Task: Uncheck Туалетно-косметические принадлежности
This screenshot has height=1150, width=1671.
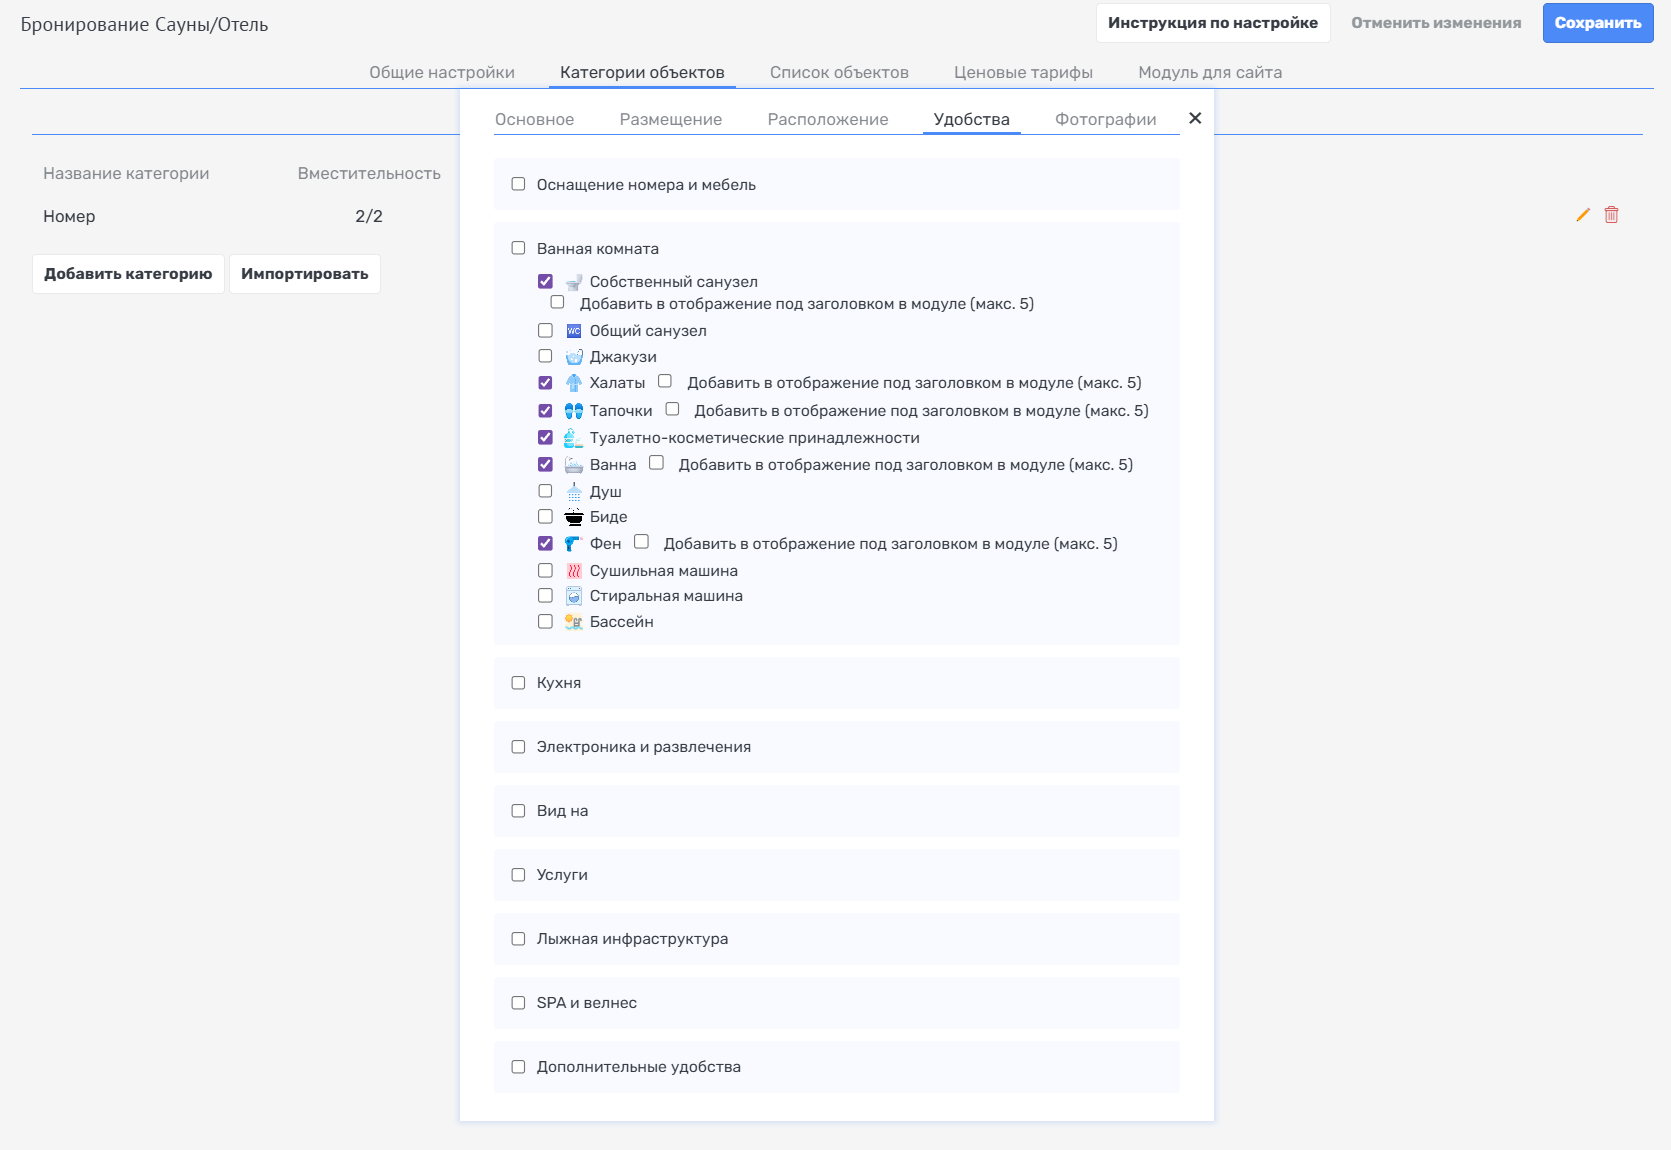Action: [545, 437]
